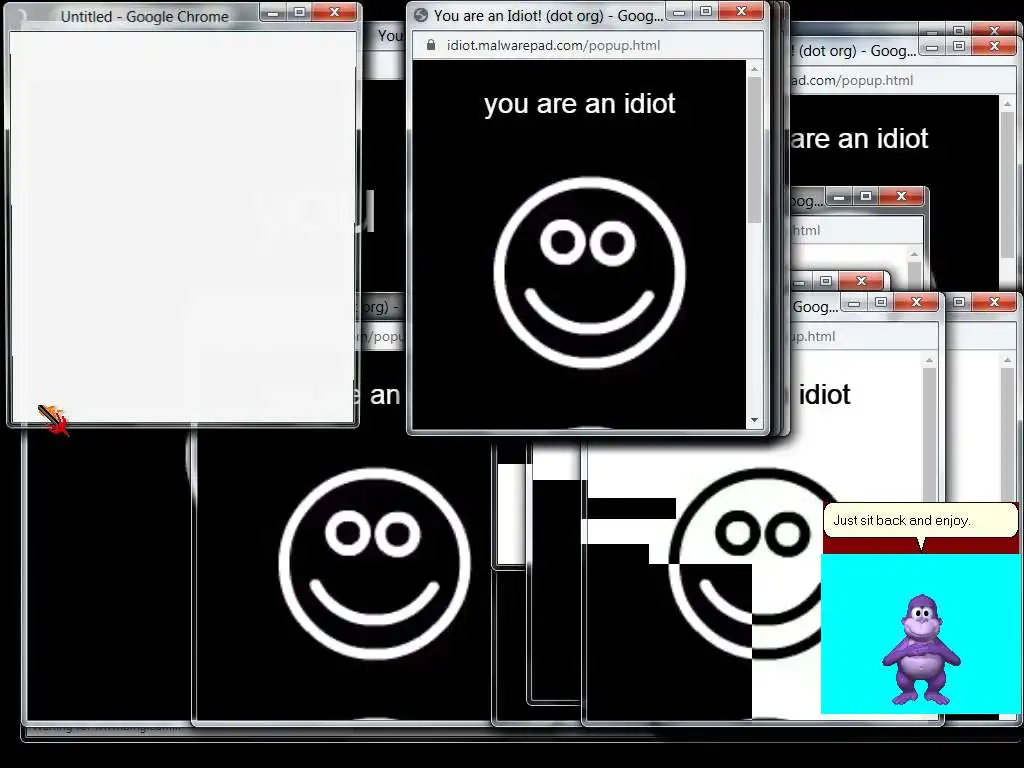This screenshot has width=1024, height=768.
Task: Maximize the white popup showing 'p.html'
Action: [881, 302]
